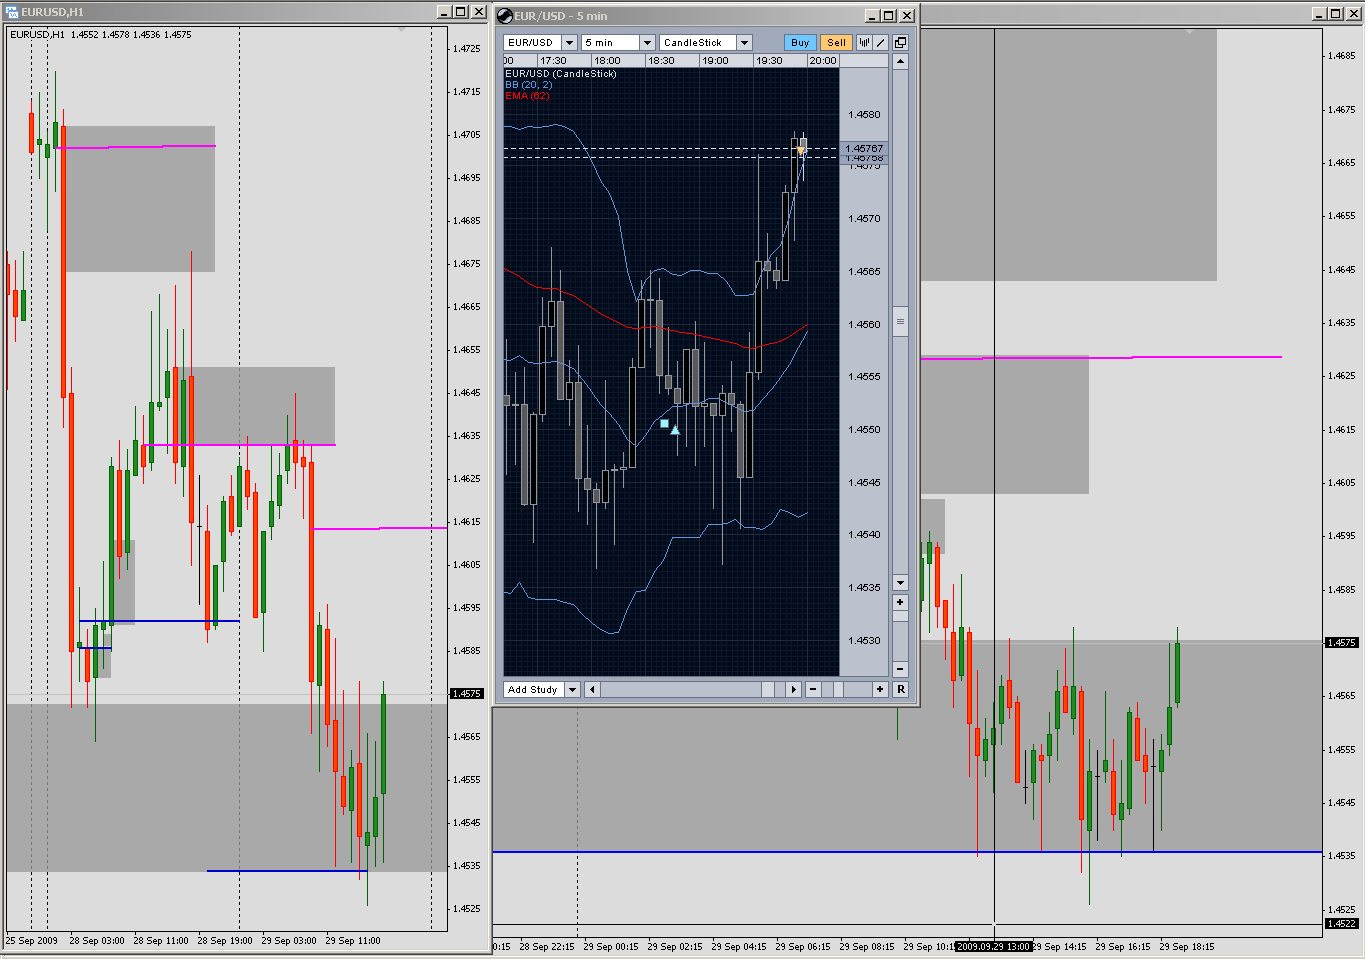Maximize the EURUSD,H1 chart window
1365x959 pixels.
[x=461, y=12]
